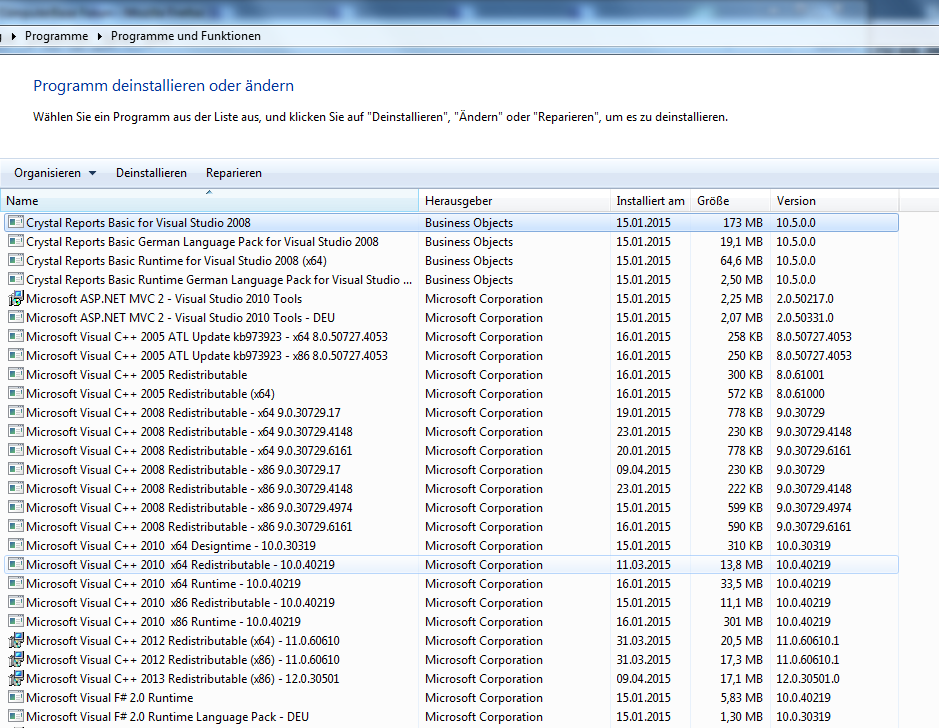939x728 pixels.
Task: Click icon of Visual C++ 2008 Redistributable x64 9.0.30729.6161
Action: coord(16,450)
